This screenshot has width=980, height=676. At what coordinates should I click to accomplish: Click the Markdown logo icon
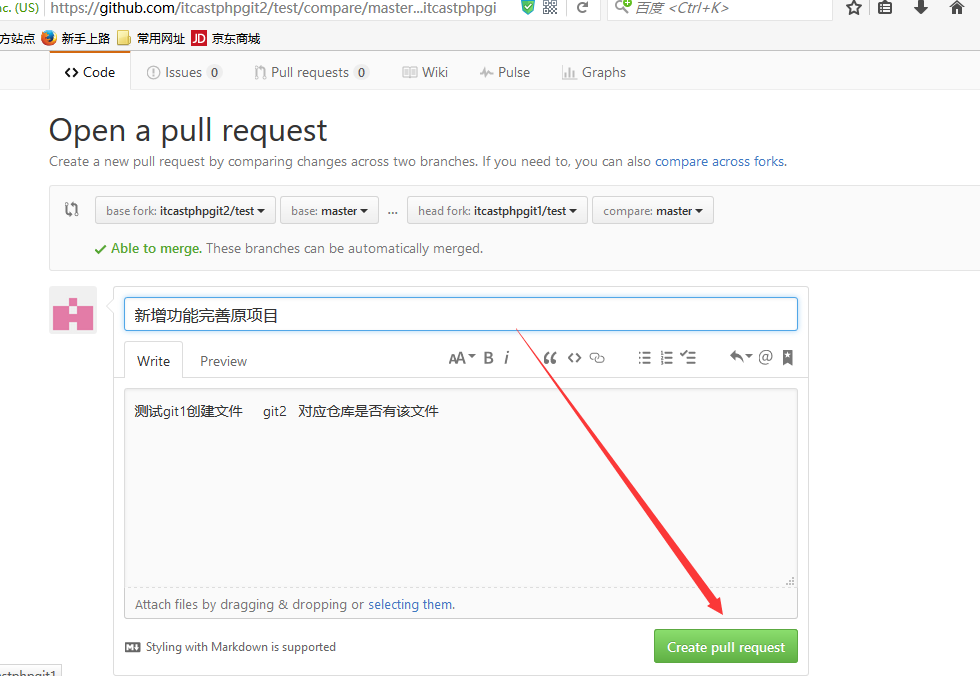pyautogui.click(x=132, y=647)
